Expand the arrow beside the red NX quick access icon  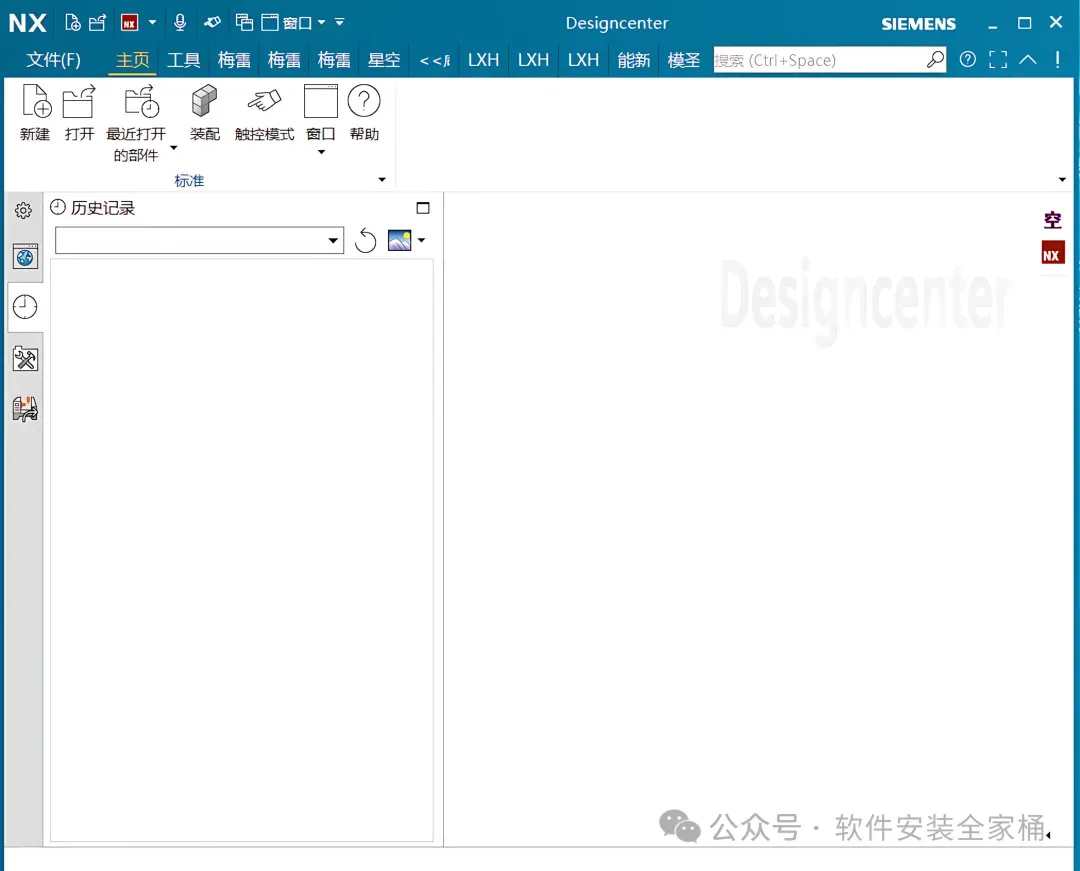pos(152,23)
